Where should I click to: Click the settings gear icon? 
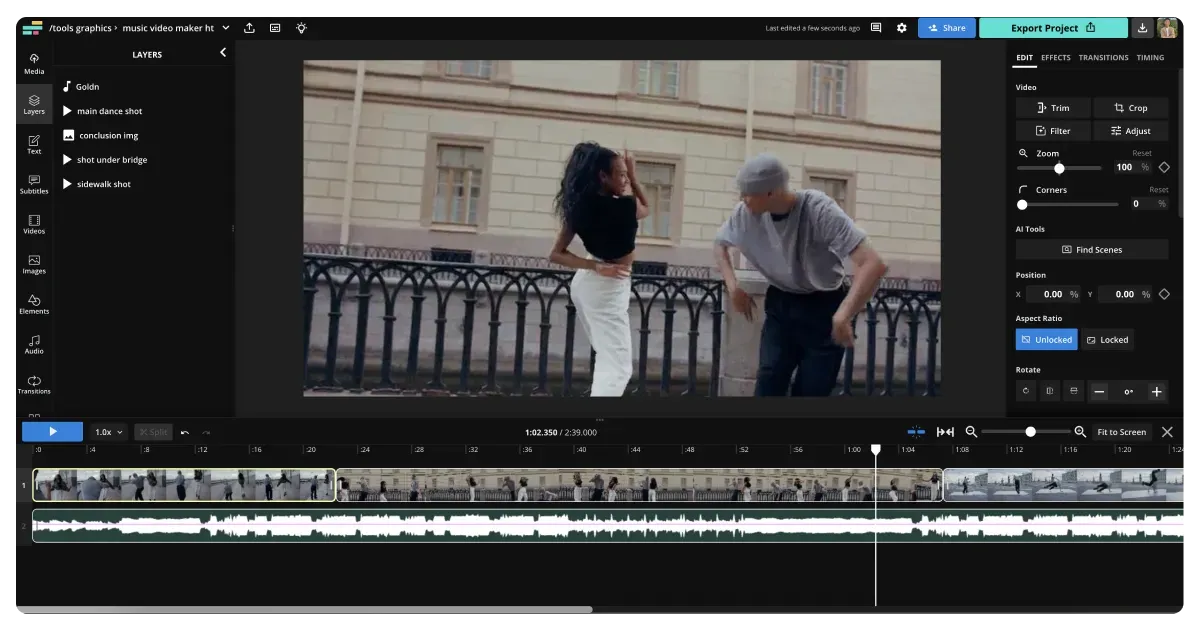pyautogui.click(x=901, y=28)
